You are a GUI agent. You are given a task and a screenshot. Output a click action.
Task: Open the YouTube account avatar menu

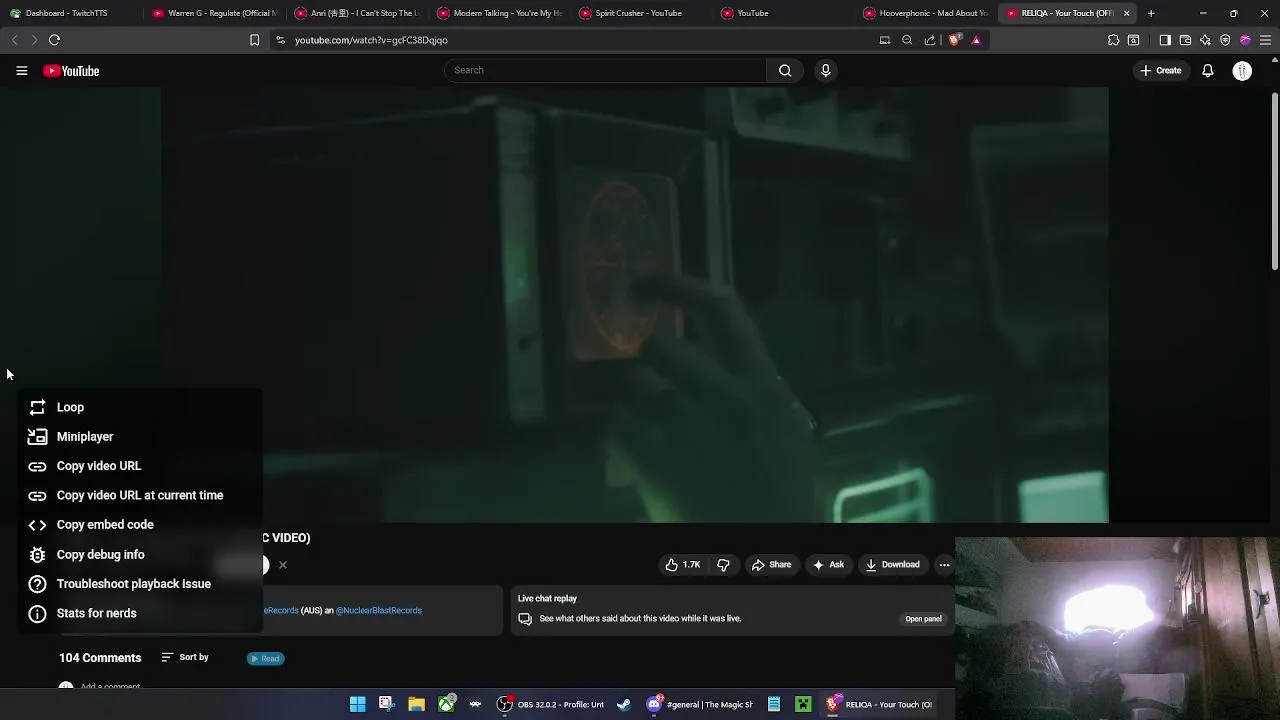pyautogui.click(x=1242, y=71)
